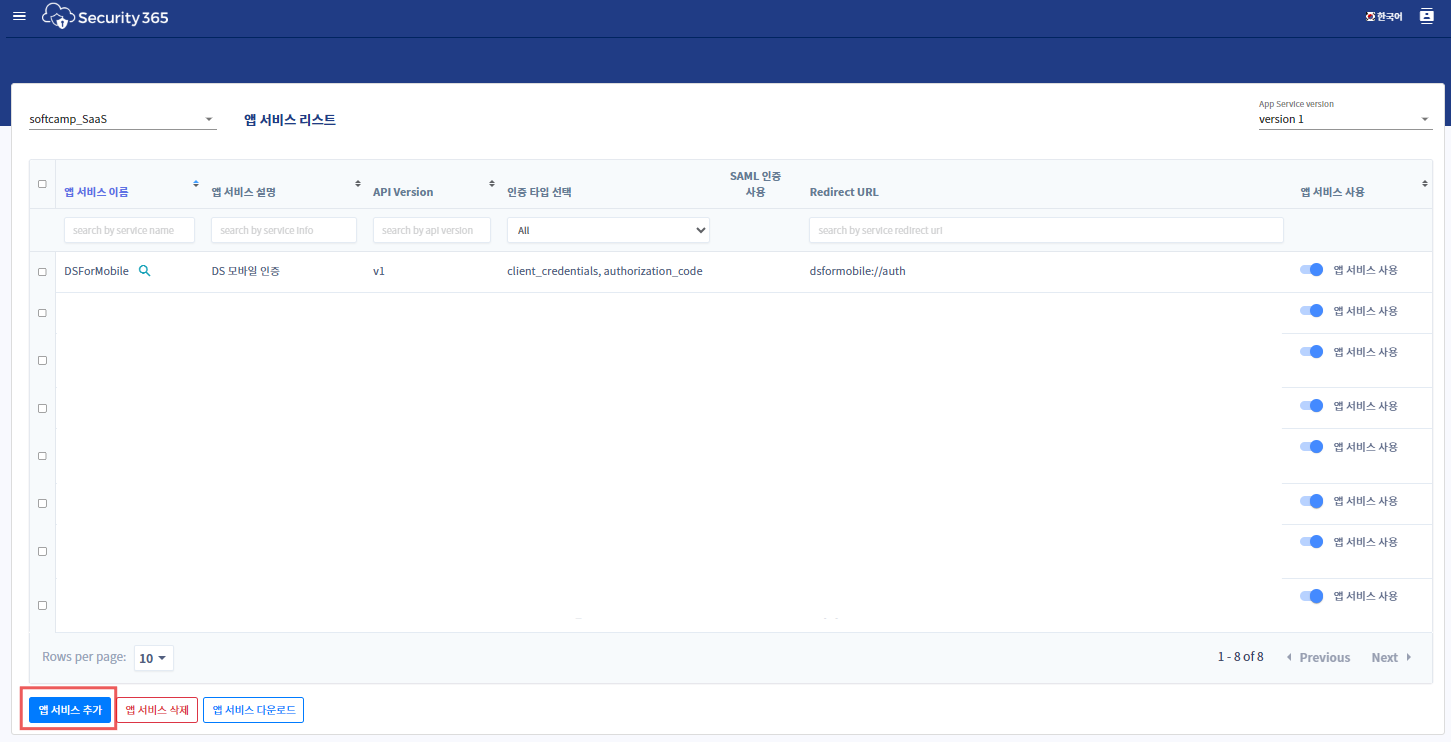The image size is (1451, 742).
Task: Open the user profile icon
Action: coord(1427,16)
